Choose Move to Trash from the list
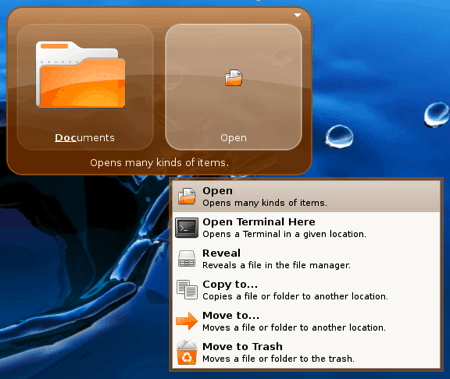The image size is (450, 379). 306,353
